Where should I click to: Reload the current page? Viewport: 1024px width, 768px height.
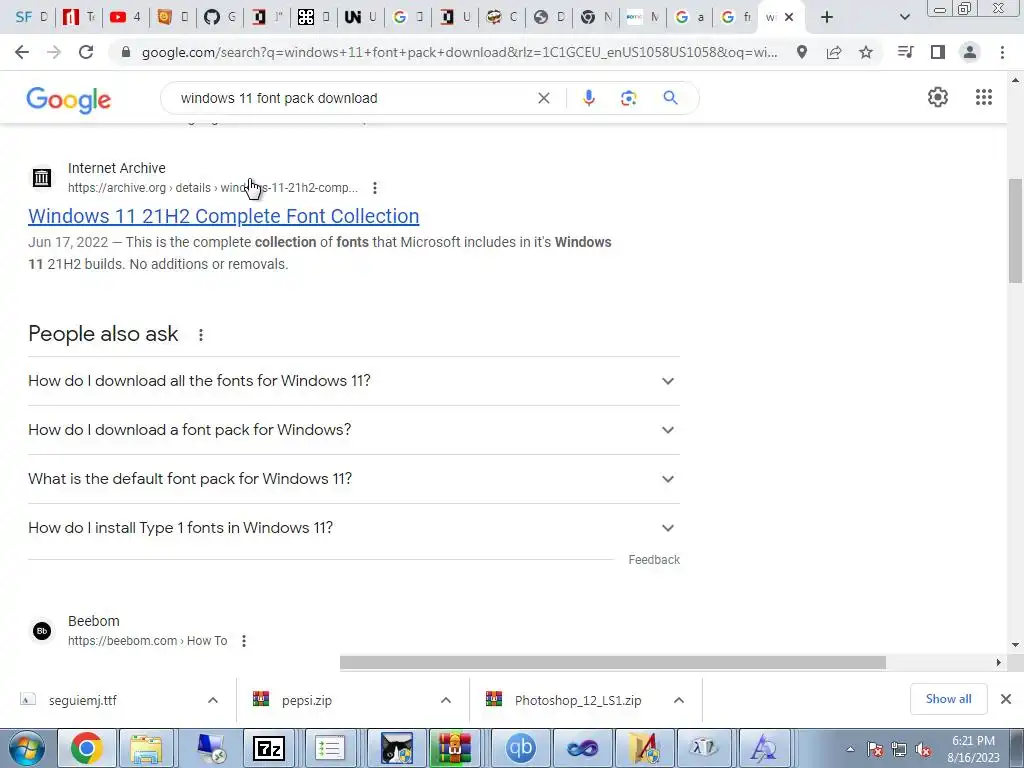click(x=86, y=52)
